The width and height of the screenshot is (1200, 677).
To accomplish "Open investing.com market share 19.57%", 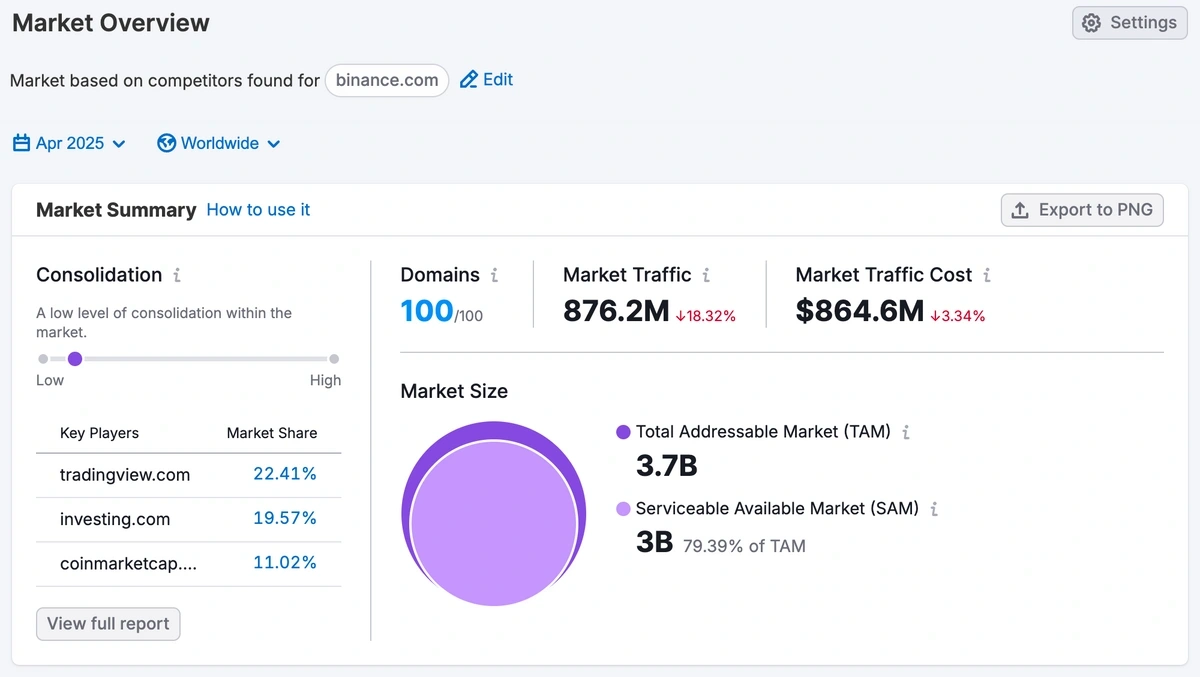I will click(x=285, y=519).
